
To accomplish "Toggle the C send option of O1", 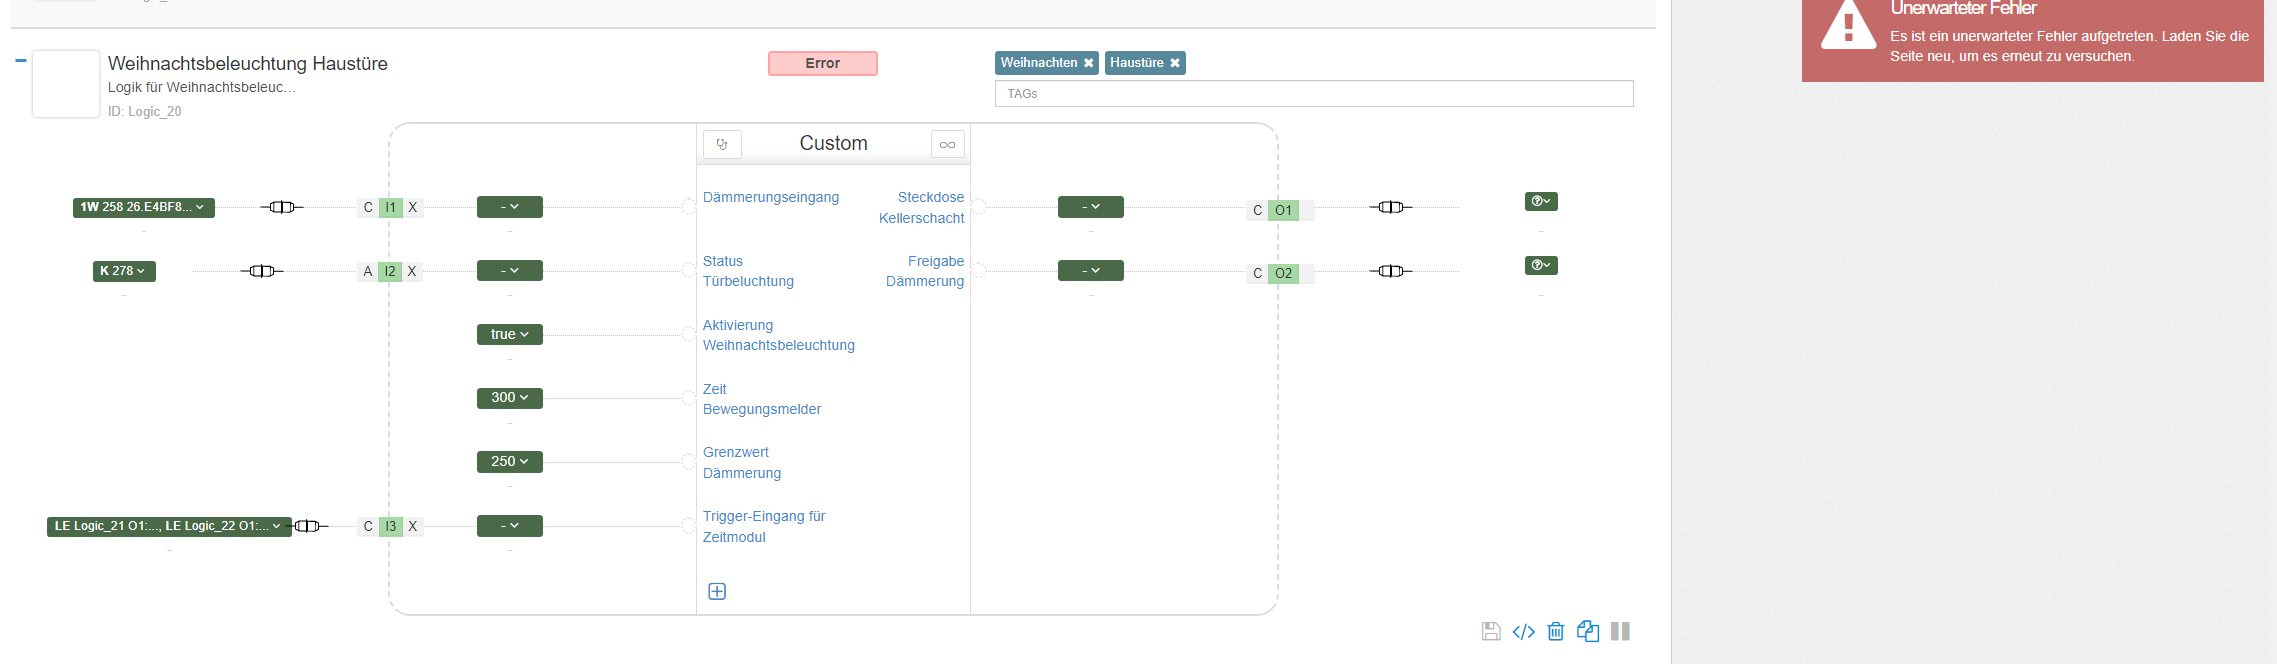I will (x=1258, y=210).
